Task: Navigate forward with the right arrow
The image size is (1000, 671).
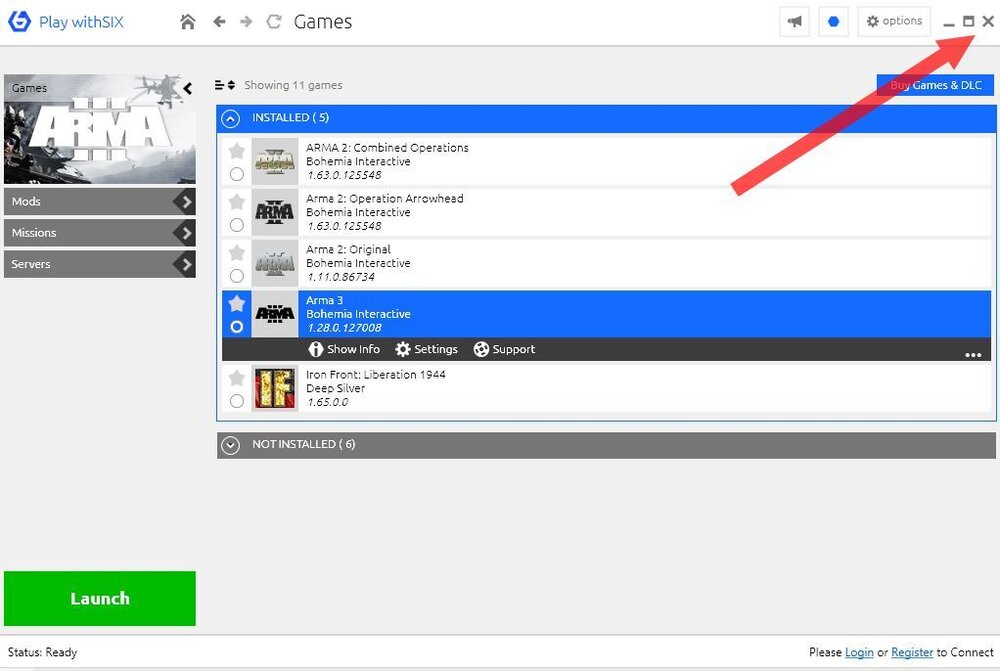Action: pos(246,22)
